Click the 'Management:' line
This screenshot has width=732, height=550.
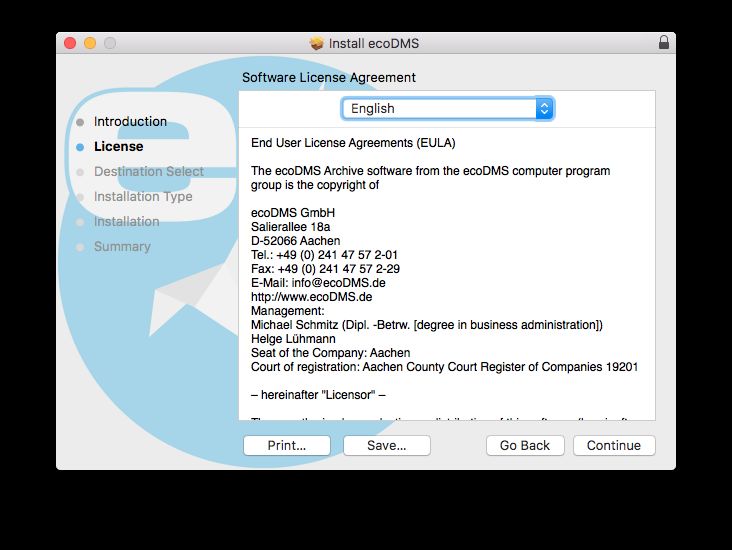point(288,311)
